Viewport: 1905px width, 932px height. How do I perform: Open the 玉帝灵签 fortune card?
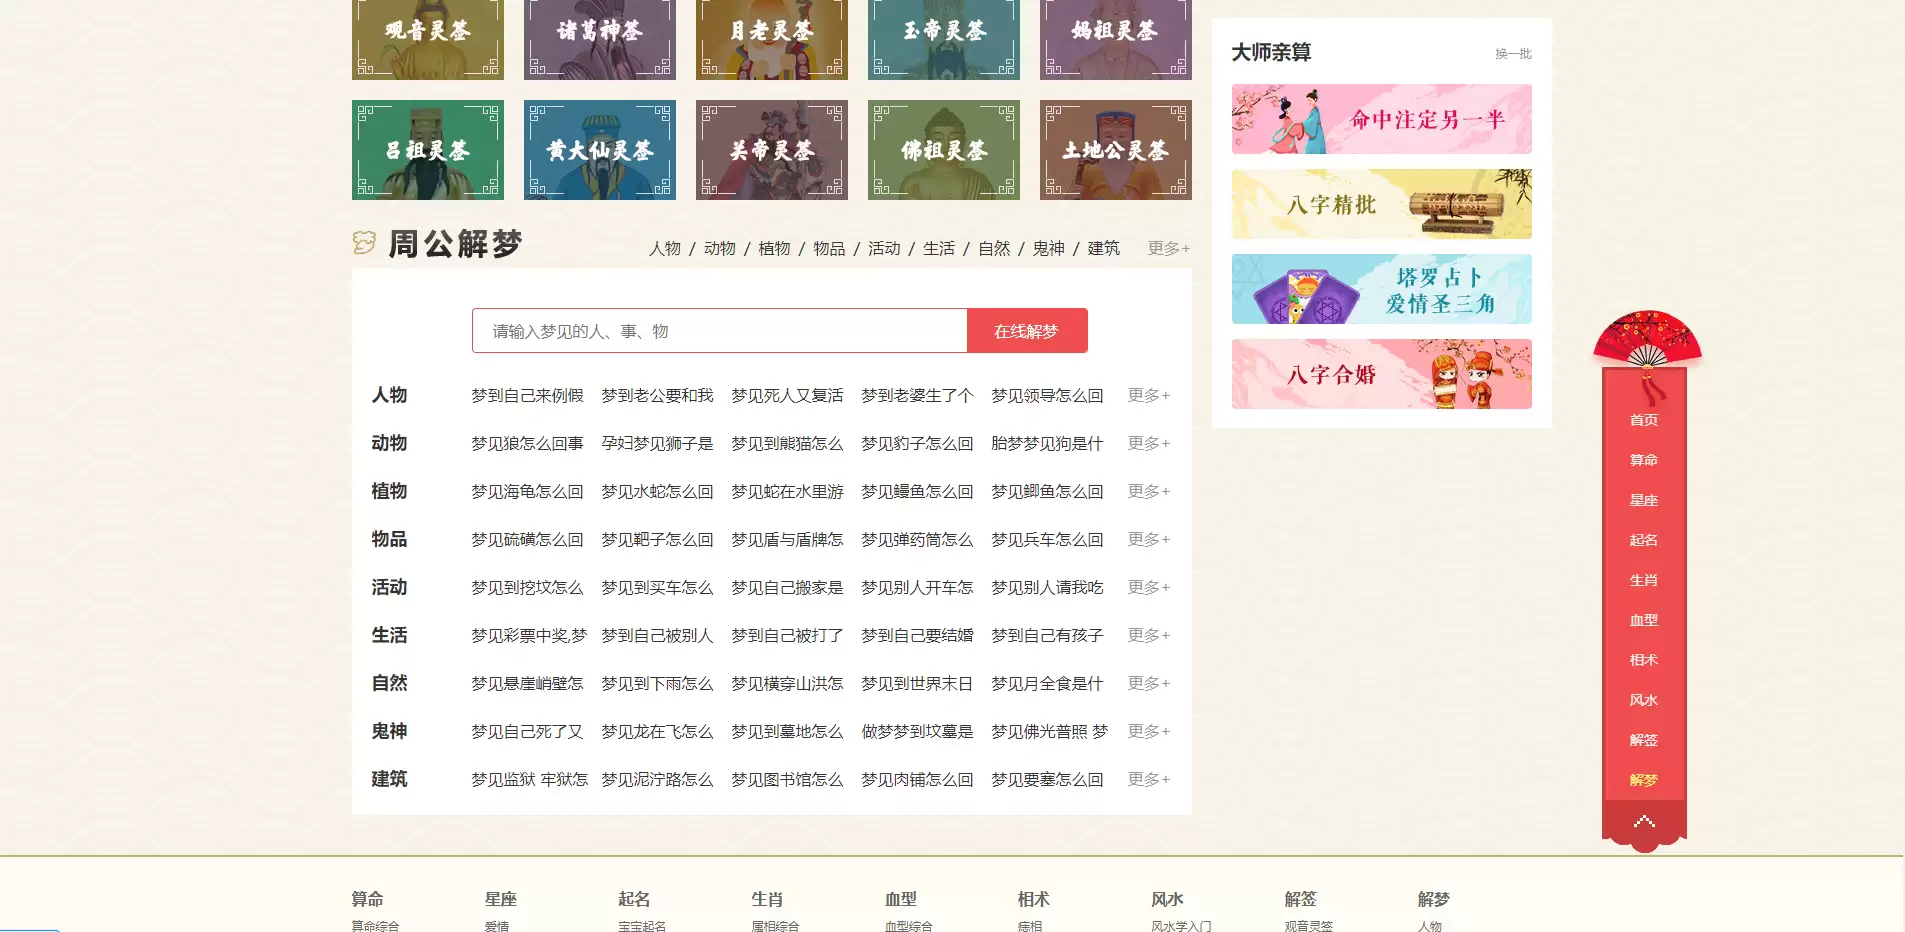(x=944, y=39)
